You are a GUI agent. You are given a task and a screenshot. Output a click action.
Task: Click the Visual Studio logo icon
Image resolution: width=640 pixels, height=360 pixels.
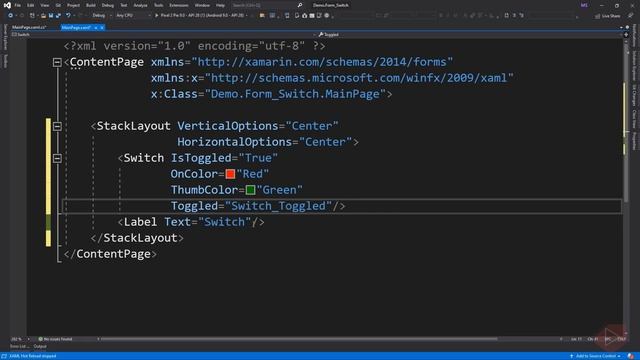pyautogui.click(x=7, y=5)
